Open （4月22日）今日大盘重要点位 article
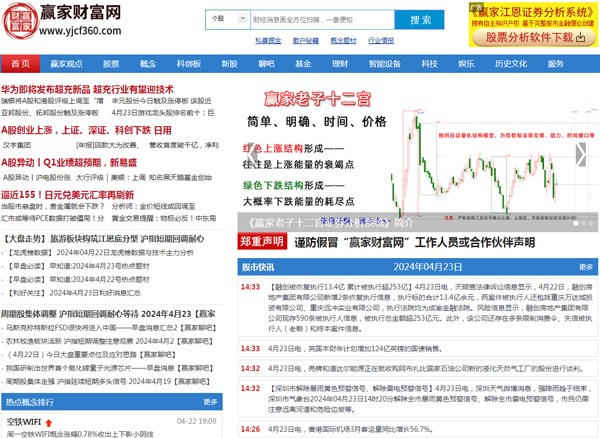Image resolution: width=600 pixels, height=438 pixels. tap(91, 355)
